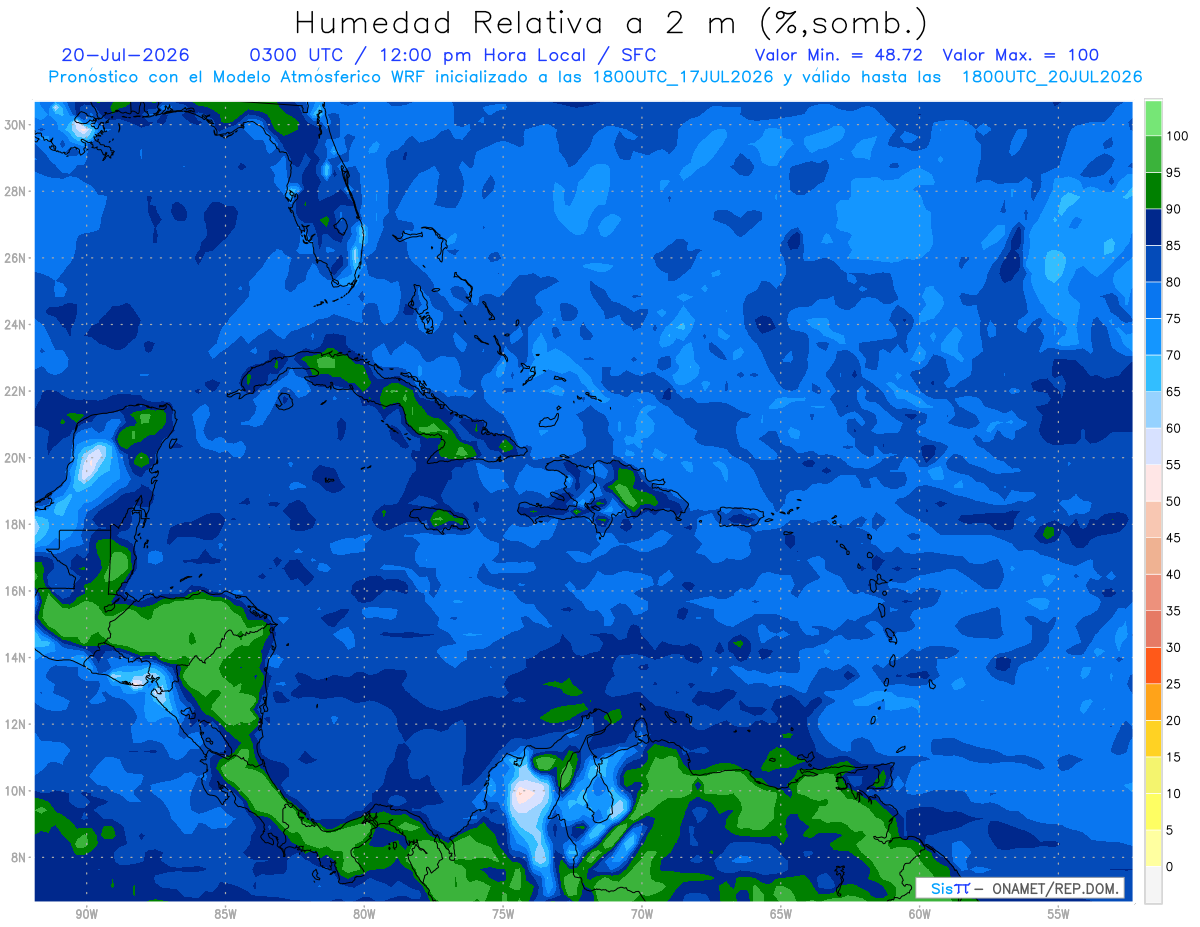Click the 60W longitude axis label
1200x927 pixels.
coord(920,914)
